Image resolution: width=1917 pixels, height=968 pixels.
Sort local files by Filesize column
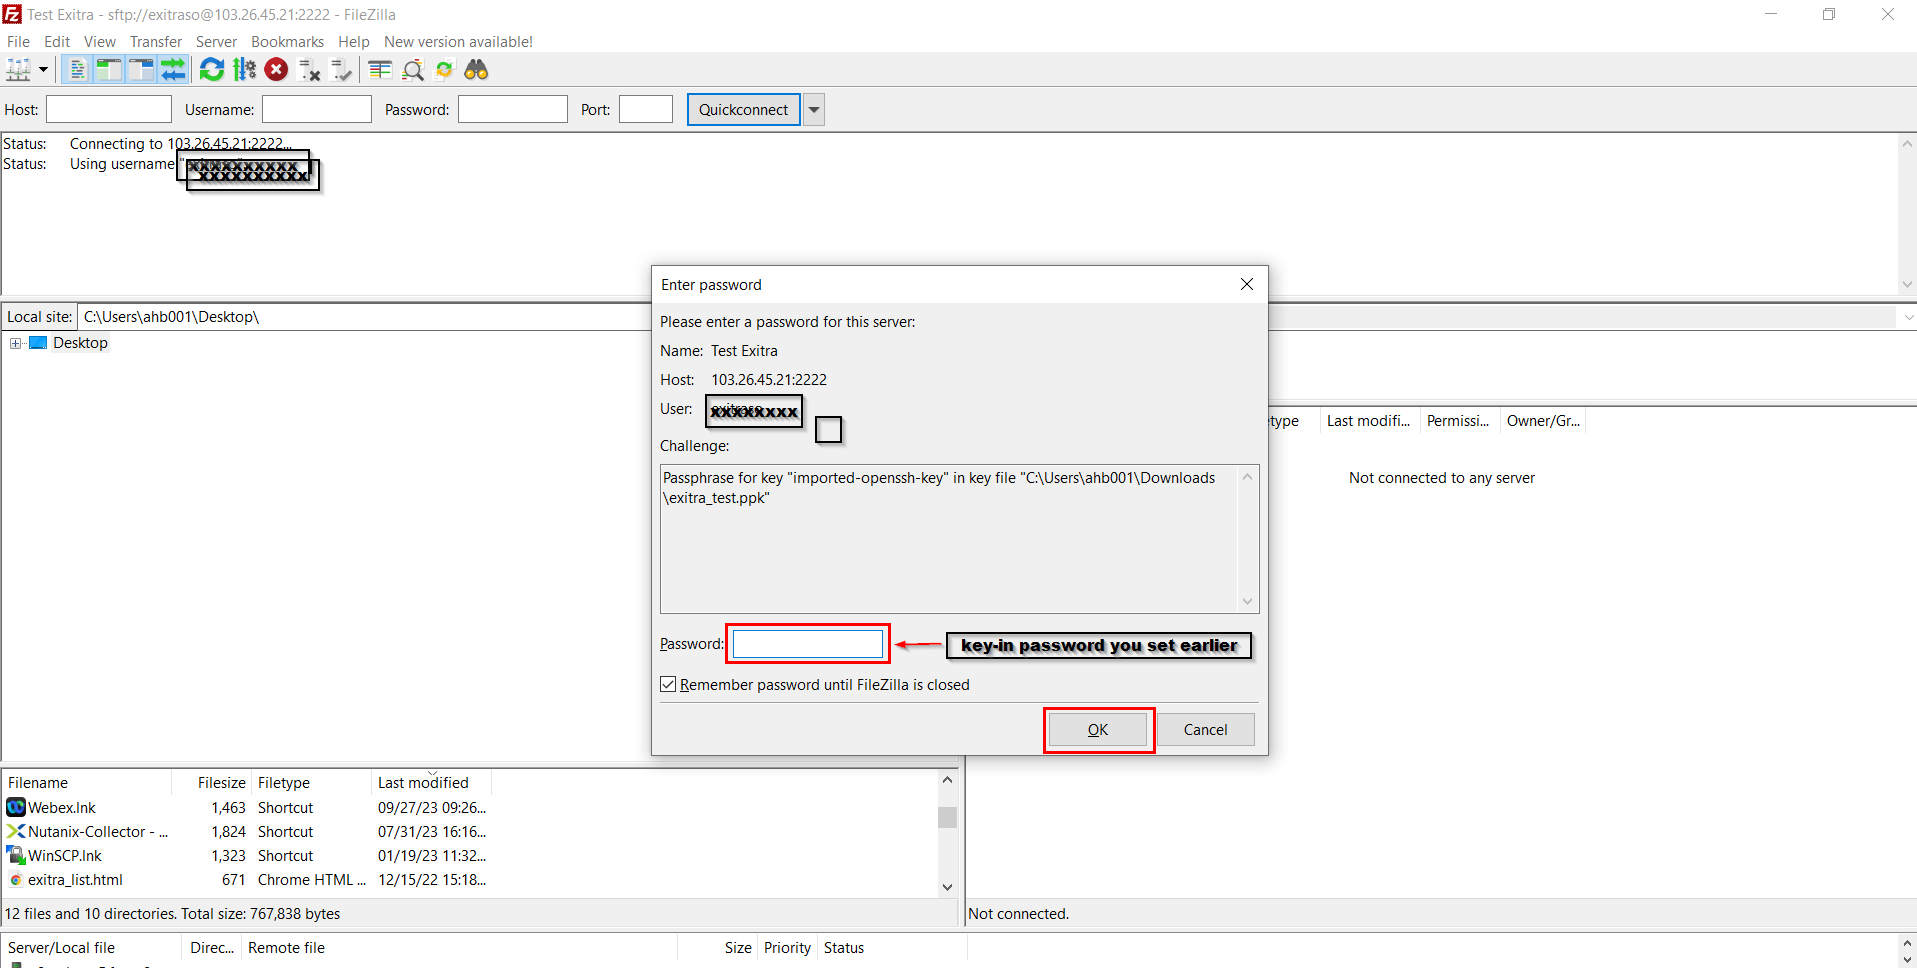[x=212, y=783]
